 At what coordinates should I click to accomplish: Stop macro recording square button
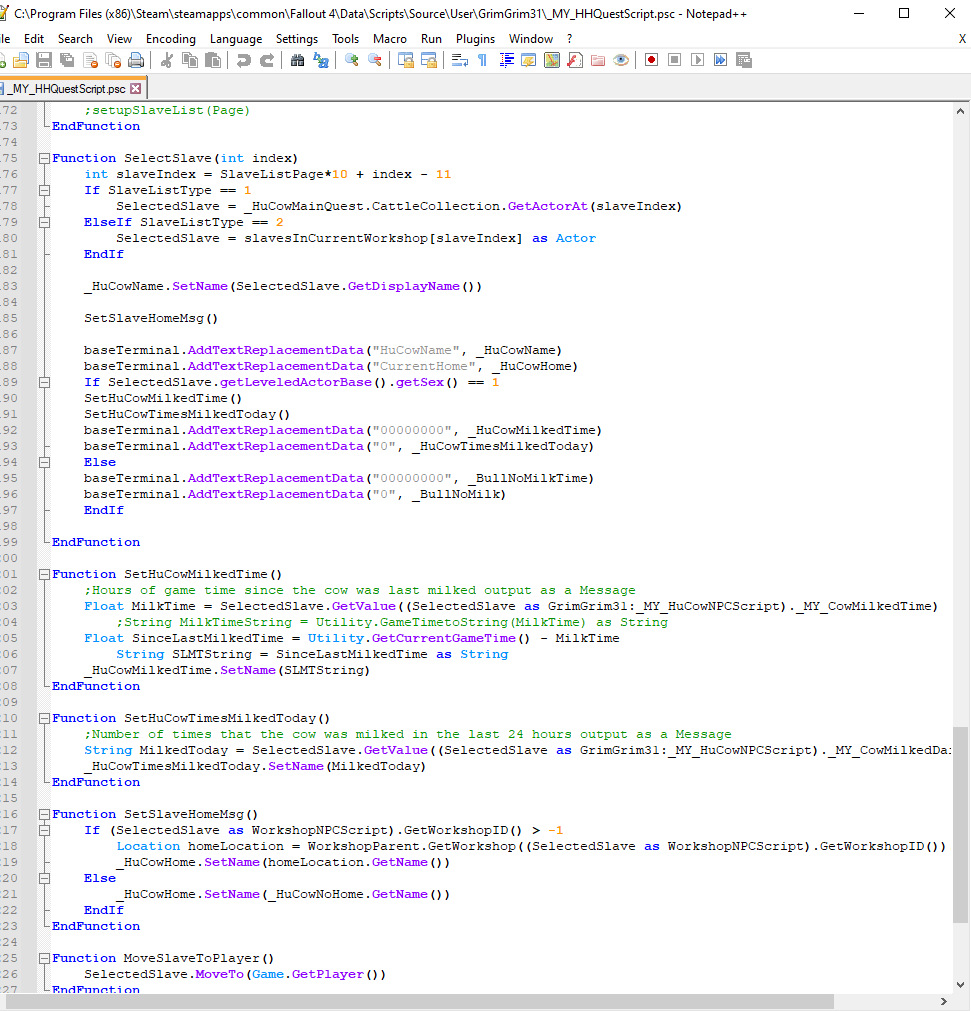click(674, 61)
